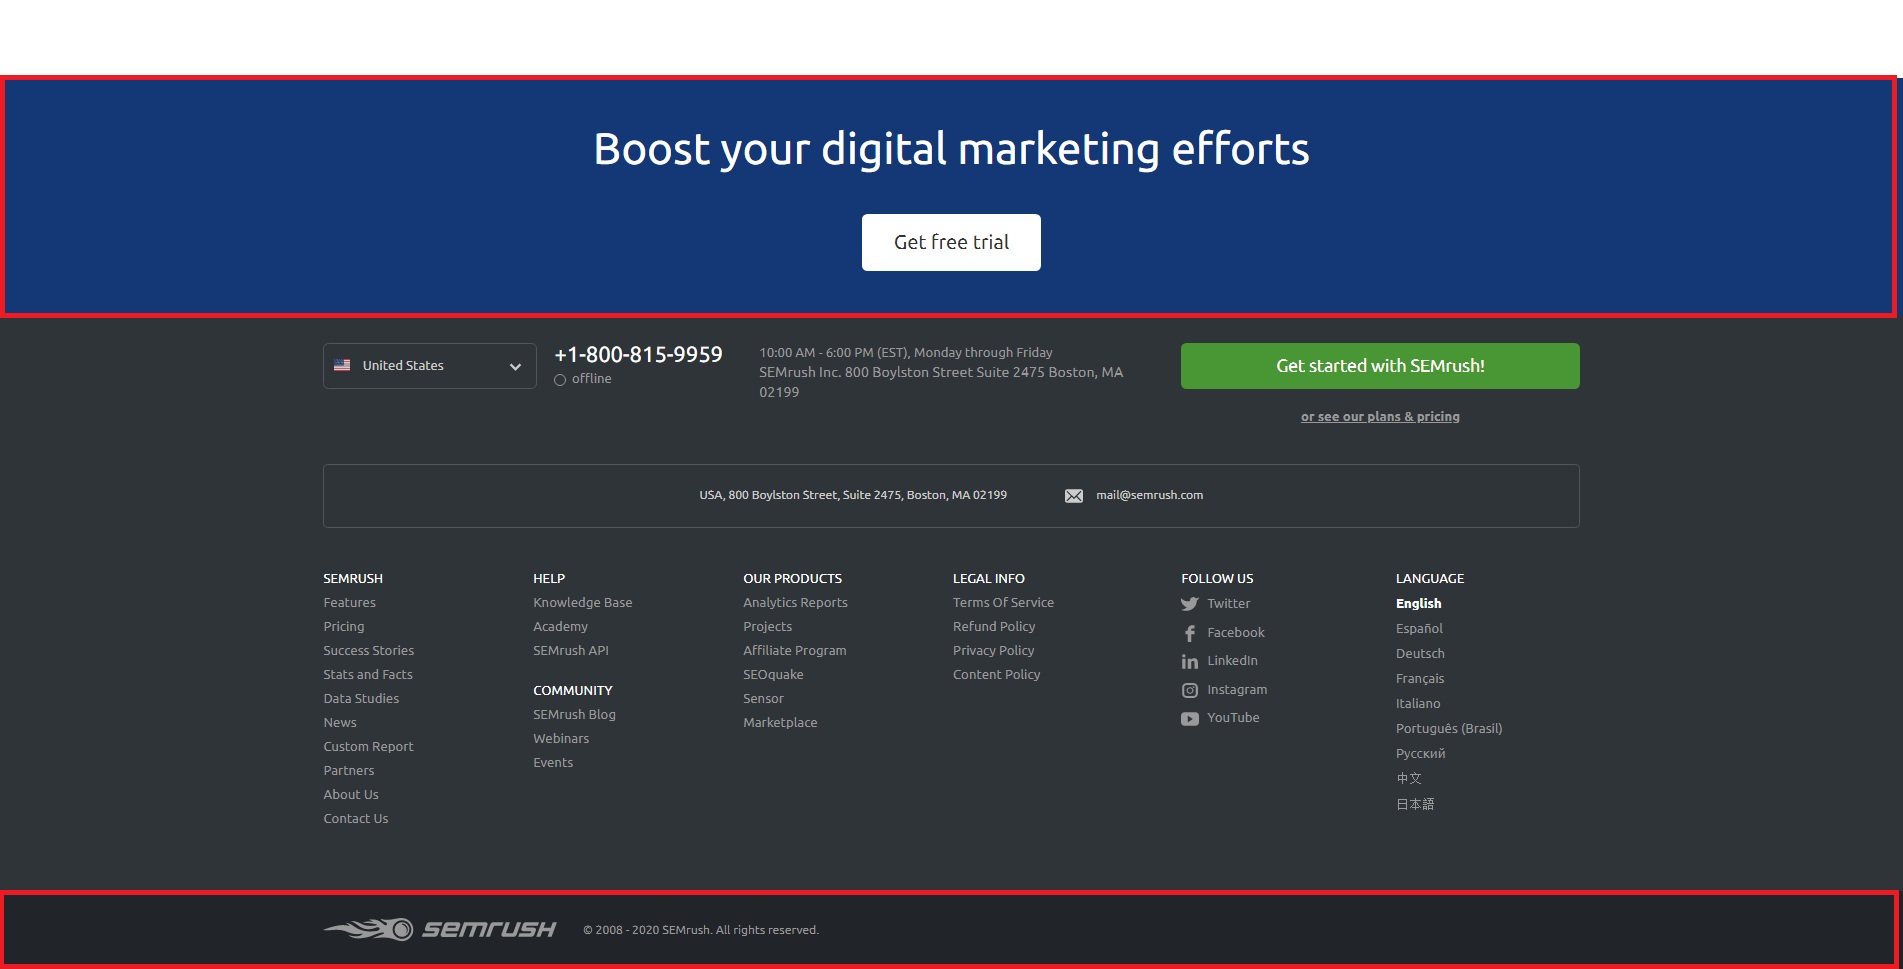The image size is (1903, 969).
Task: Click the Get free trial button
Action: click(x=951, y=242)
